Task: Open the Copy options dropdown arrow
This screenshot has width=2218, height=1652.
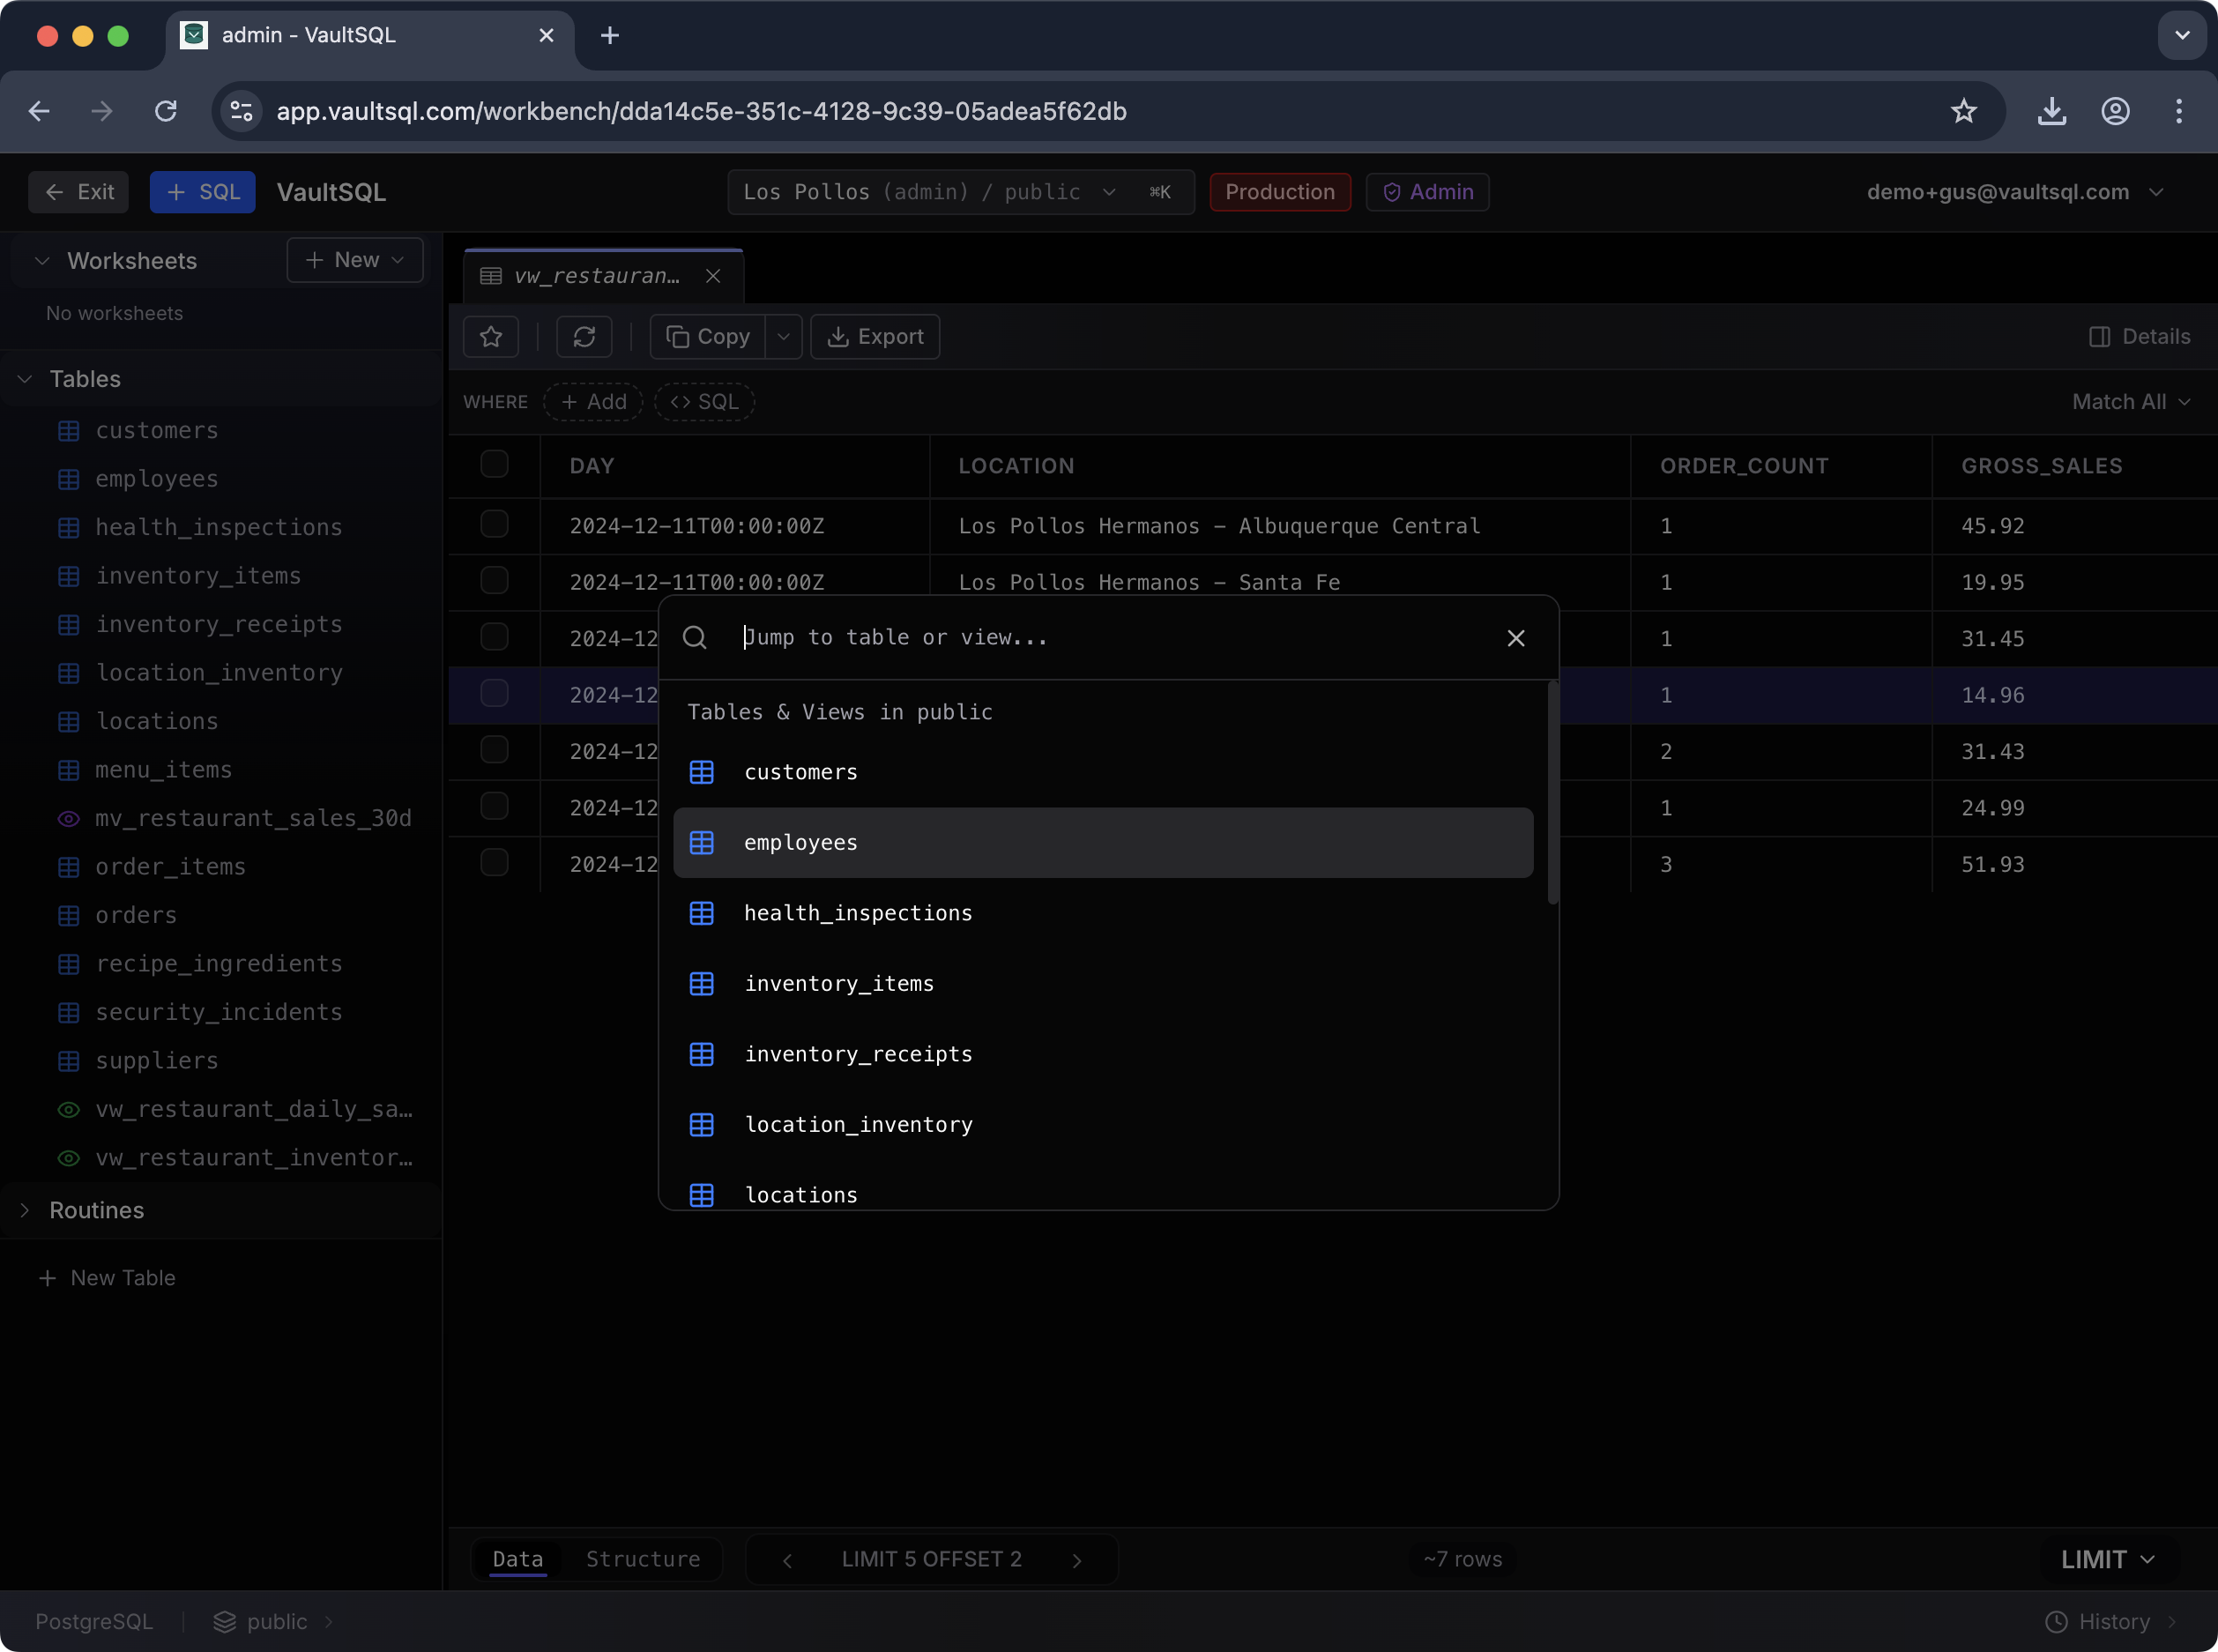Action: click(784, 337)
